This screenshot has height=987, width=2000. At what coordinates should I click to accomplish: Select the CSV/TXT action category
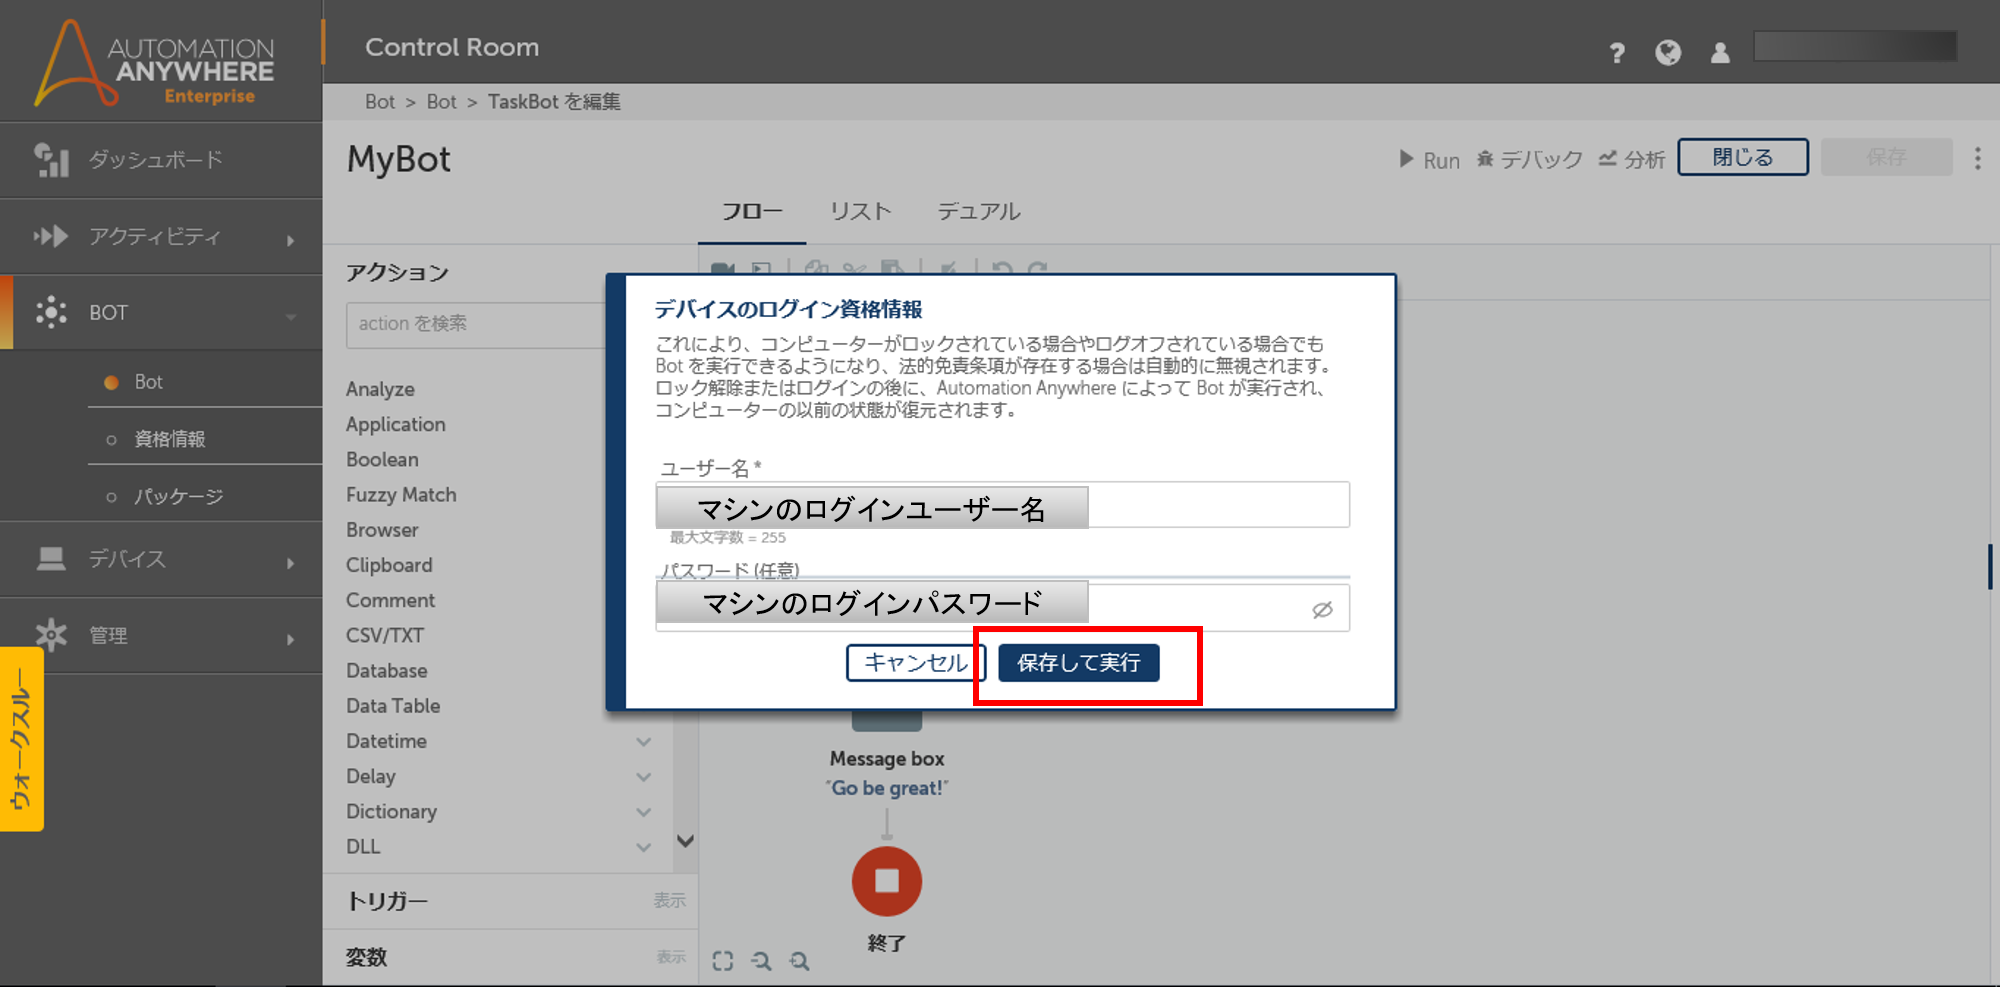[385, 635]
